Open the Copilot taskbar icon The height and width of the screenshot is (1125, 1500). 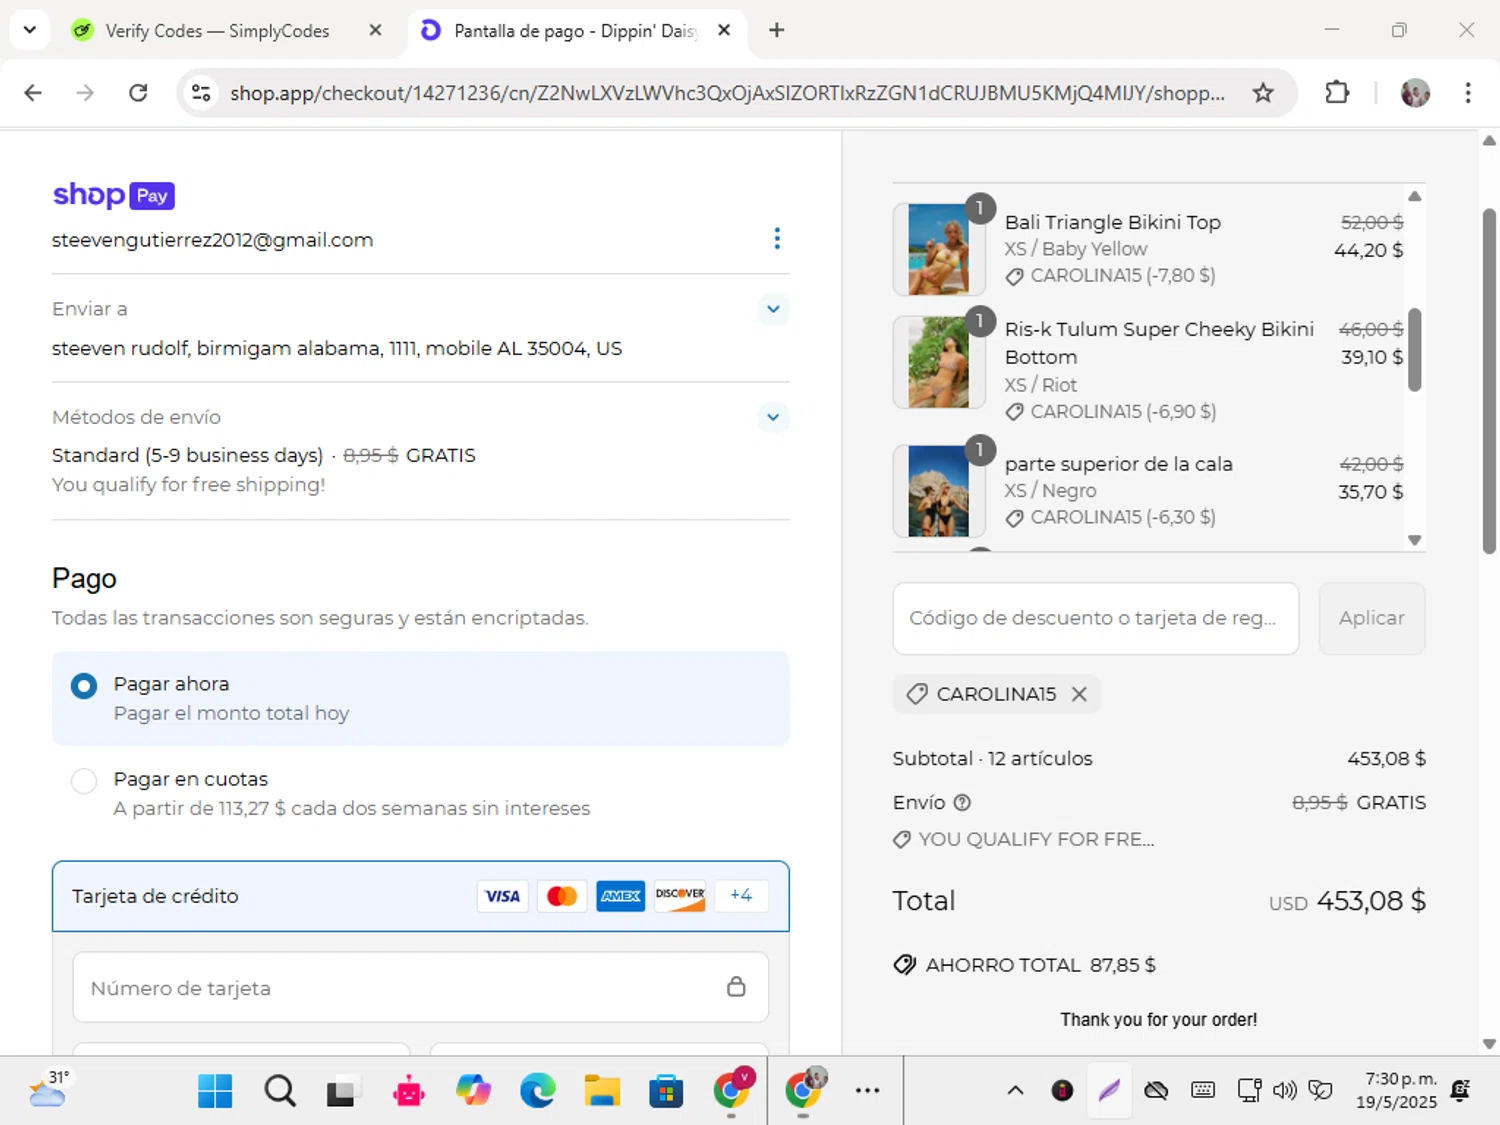[473, 1091]
